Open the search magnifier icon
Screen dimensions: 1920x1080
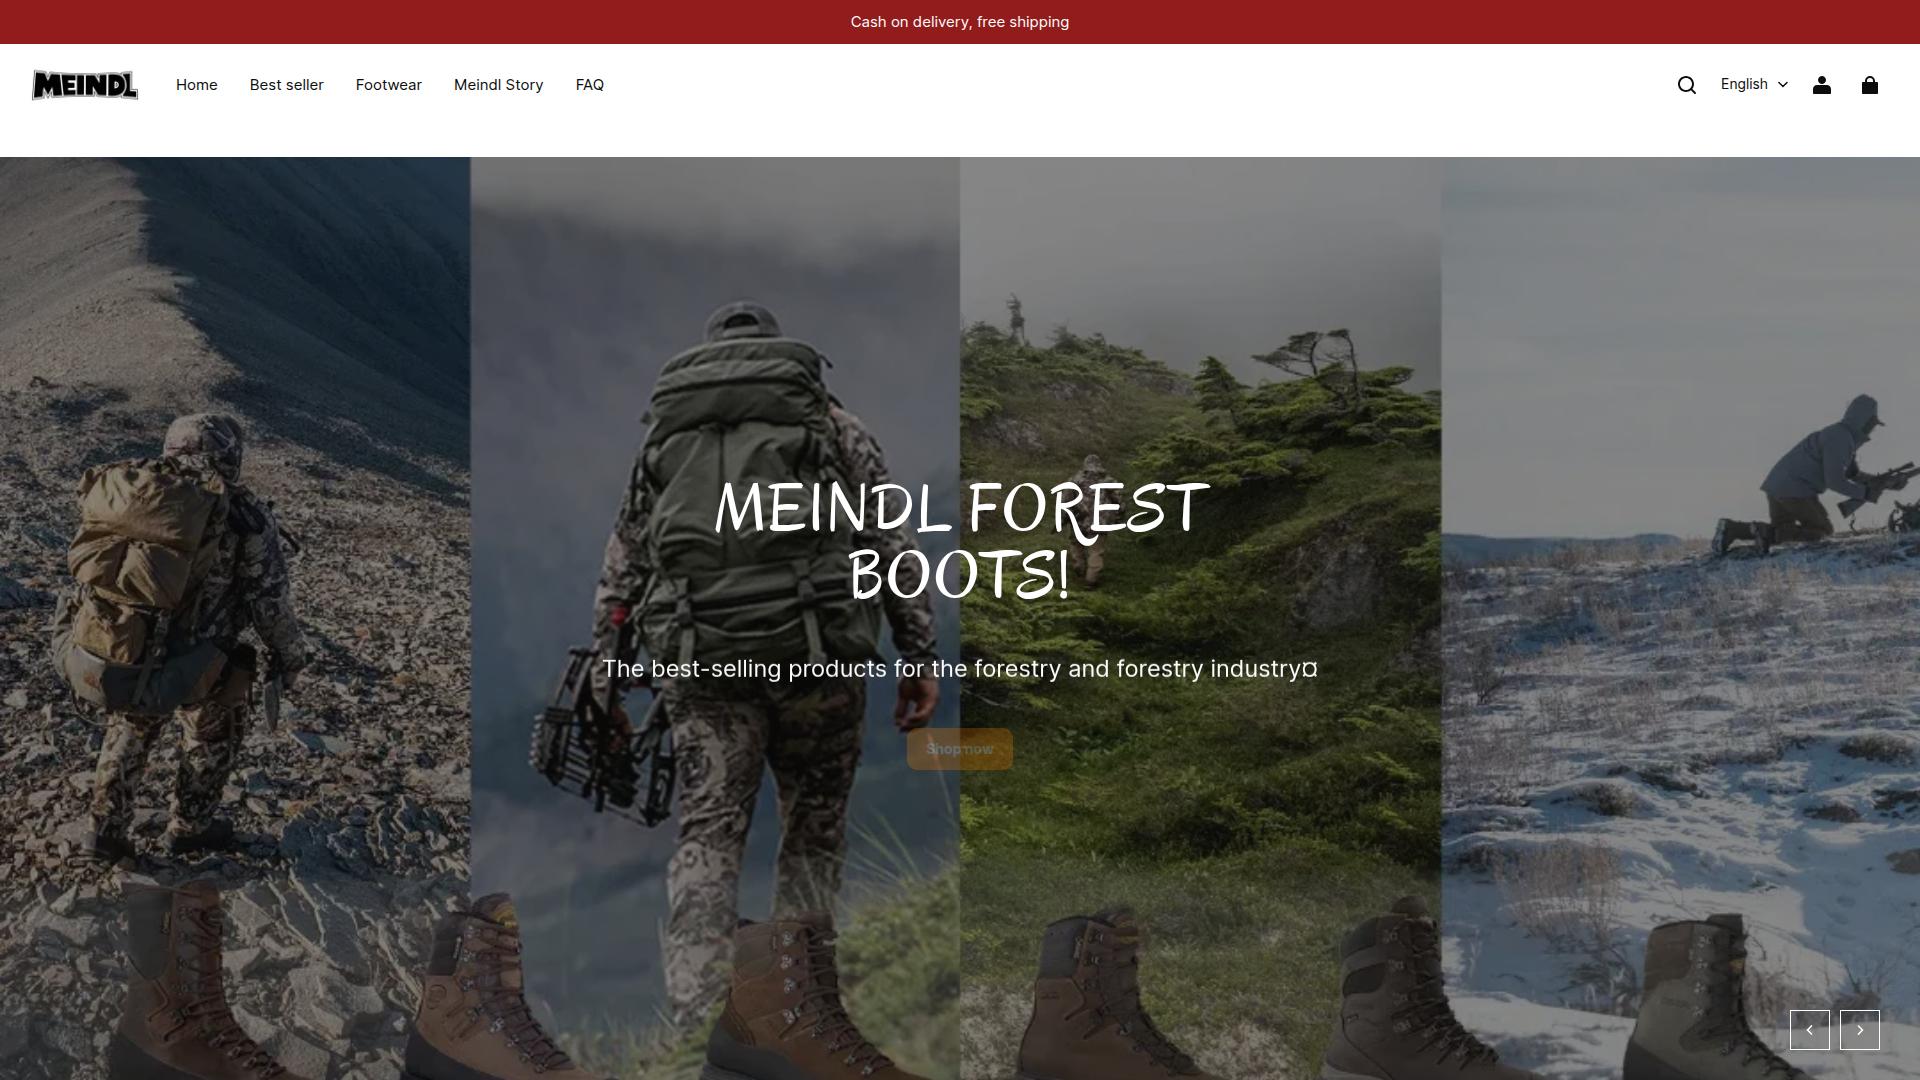click(1687, 85)
